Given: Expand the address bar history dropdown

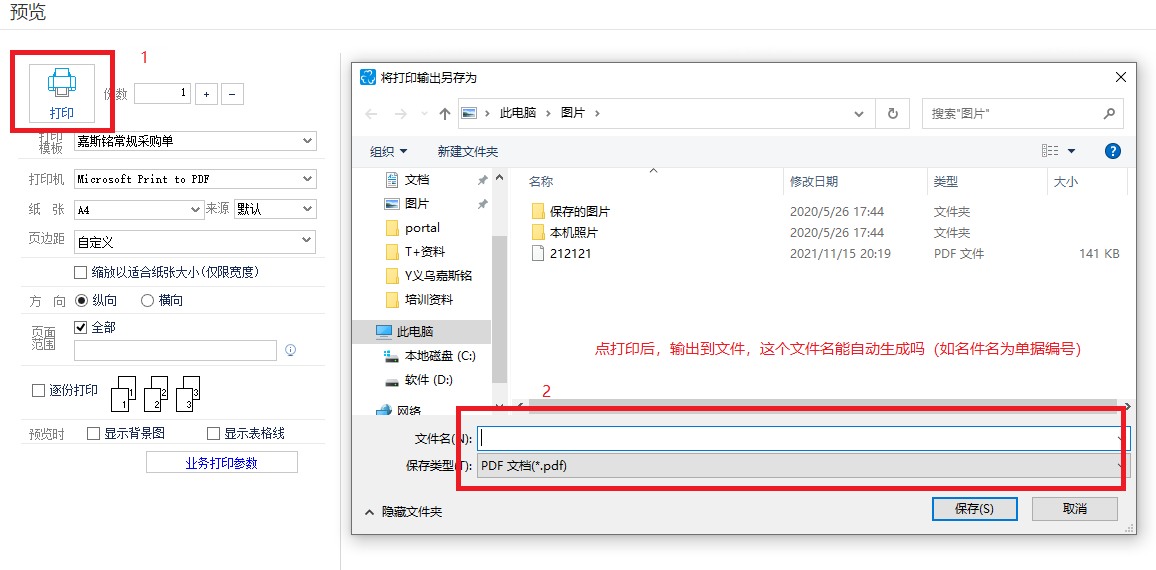Looking at the screenshot, I should (x=859, y=114).
